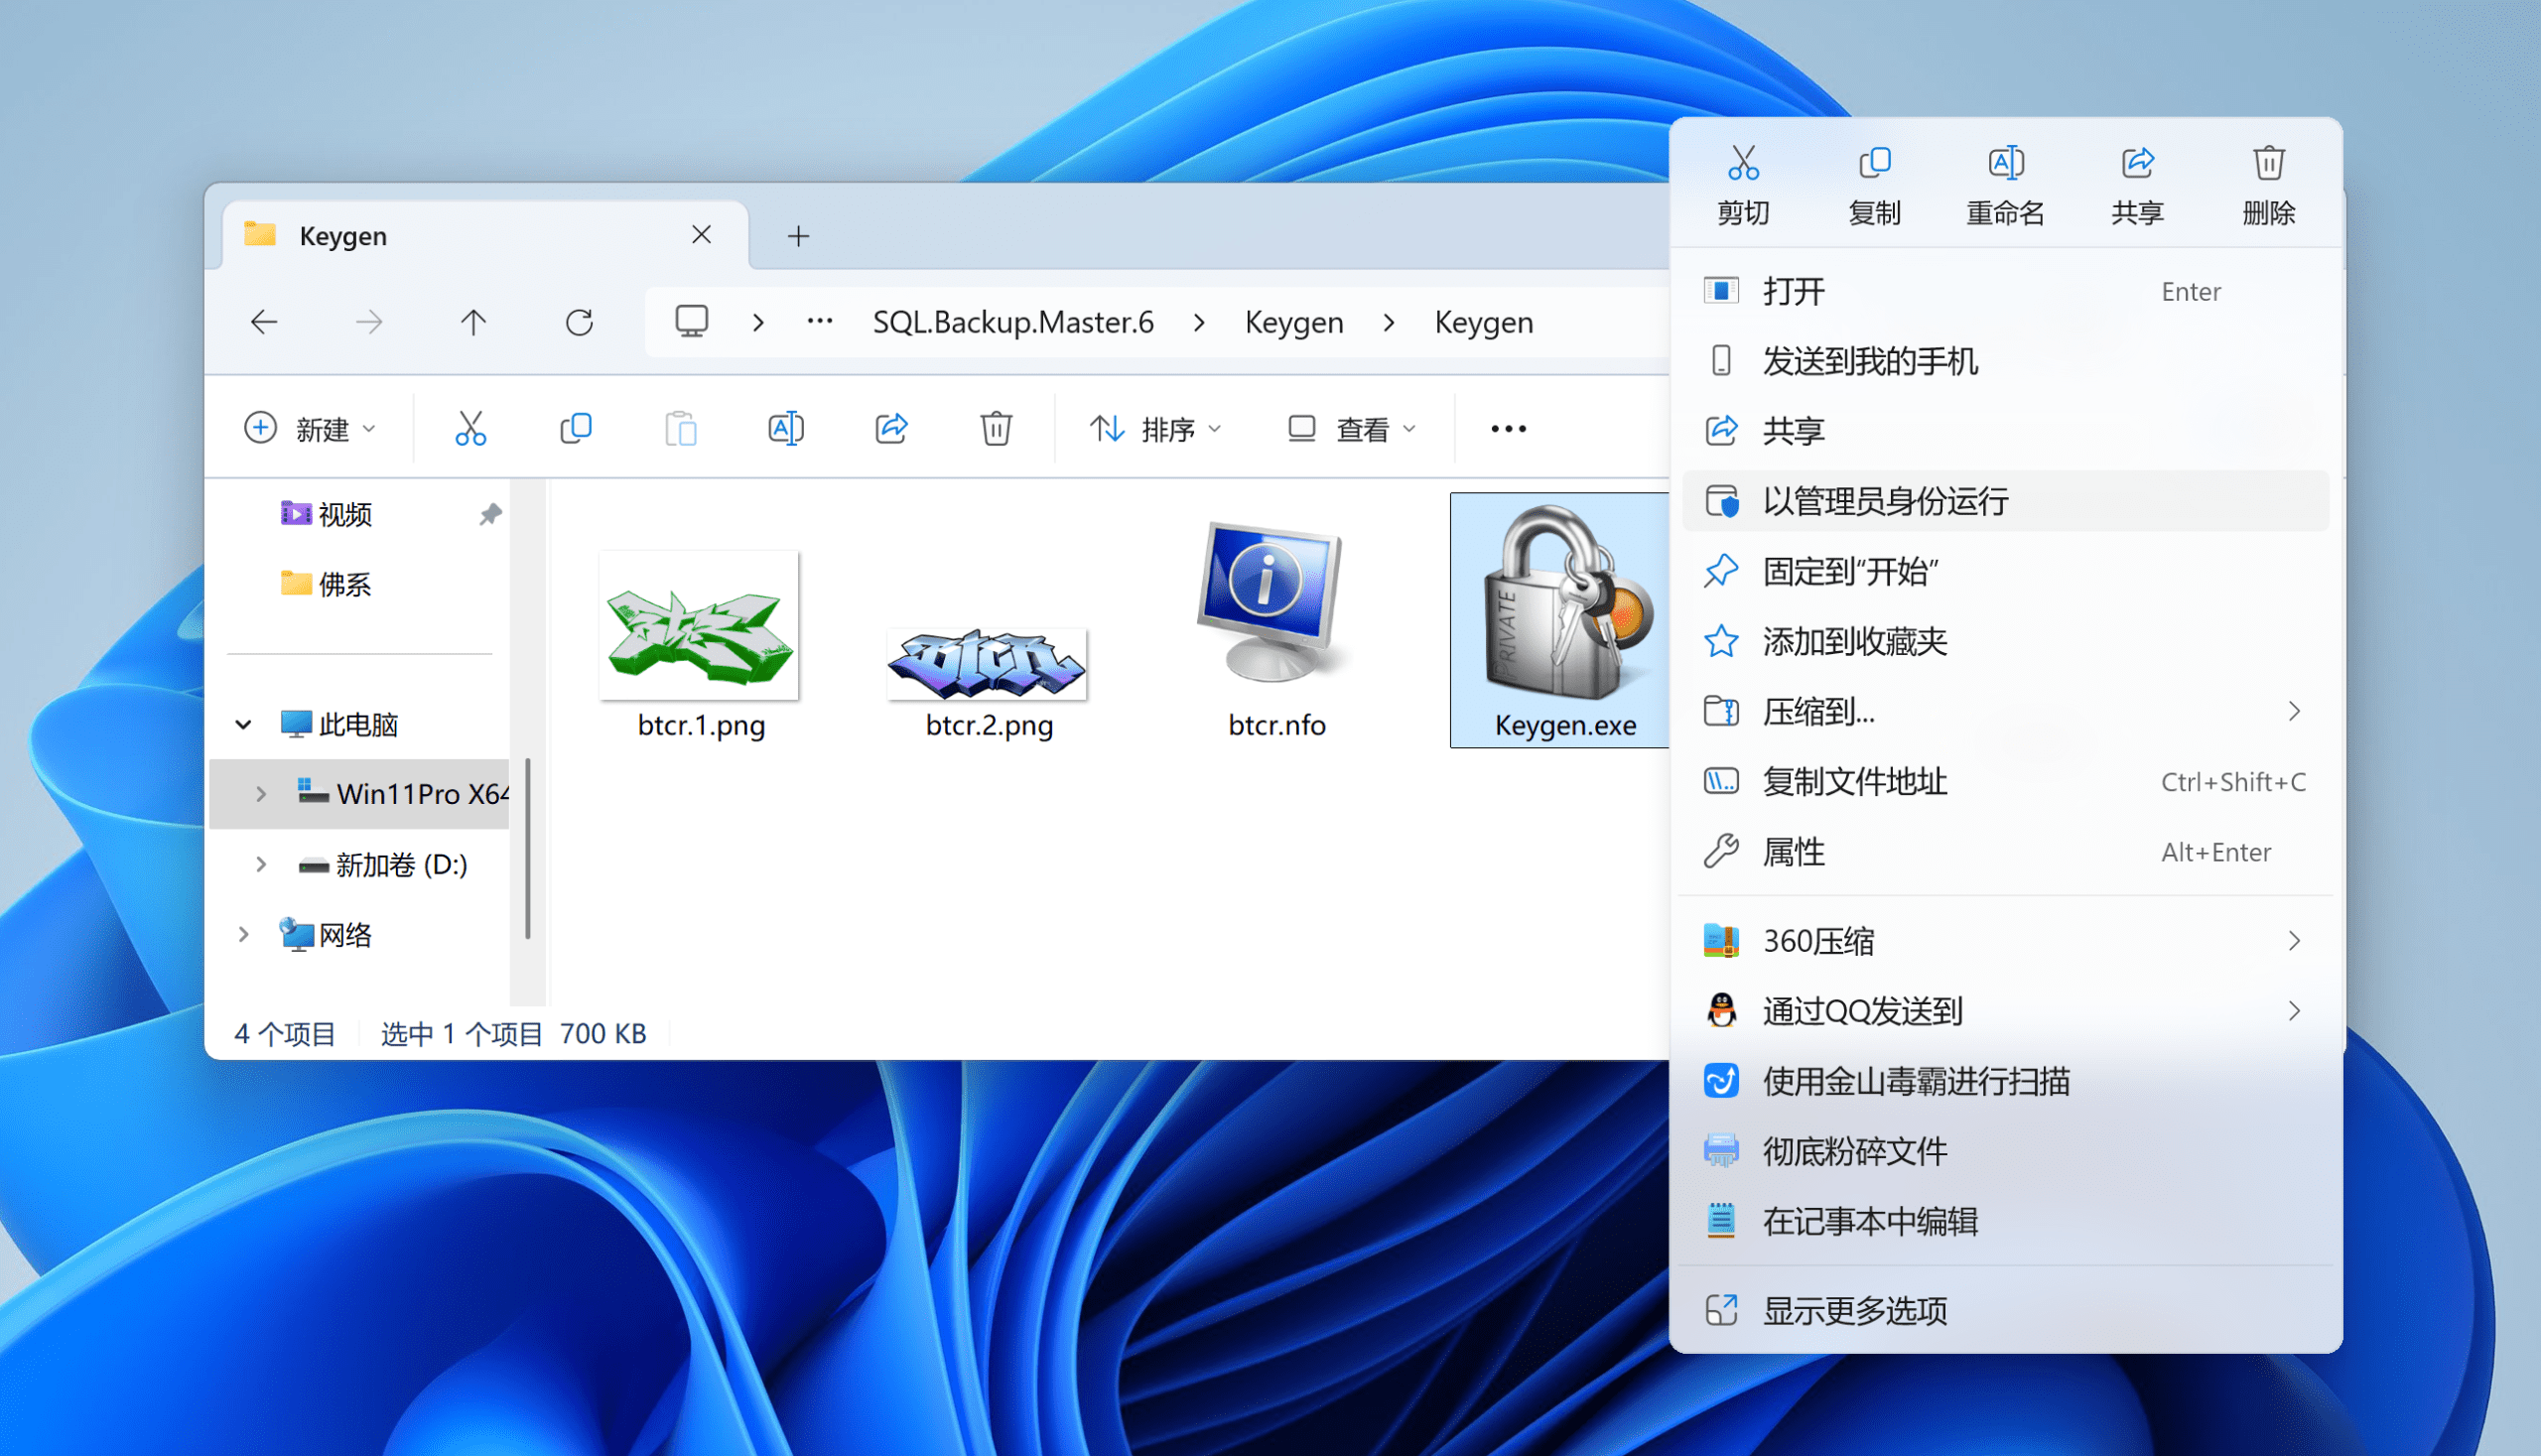
Task: Click the toolbar Delete trash icon
Action: tap(996, 429)
